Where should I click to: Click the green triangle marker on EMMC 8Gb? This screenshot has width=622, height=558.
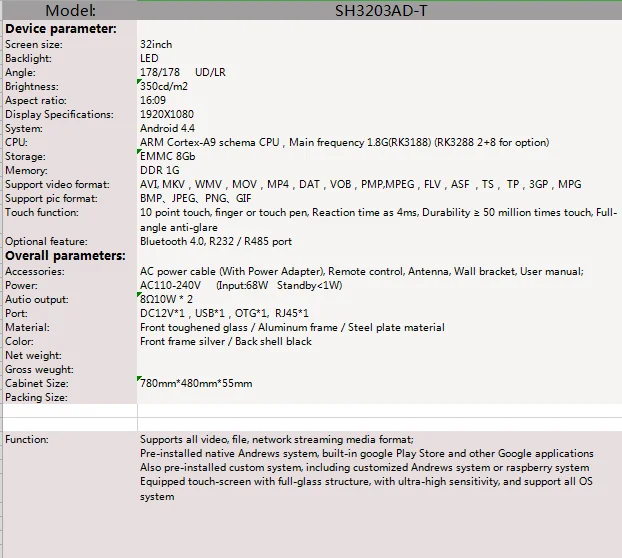click(x=140, y=152)
